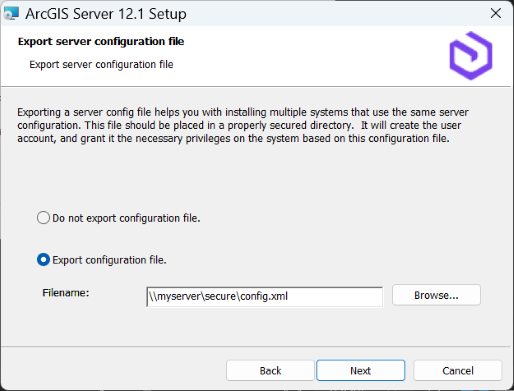Click the 'ArcGIS Server 12.1 Setup' title text
The height and width of the screenshot is (391, 514).
point(106,14)
